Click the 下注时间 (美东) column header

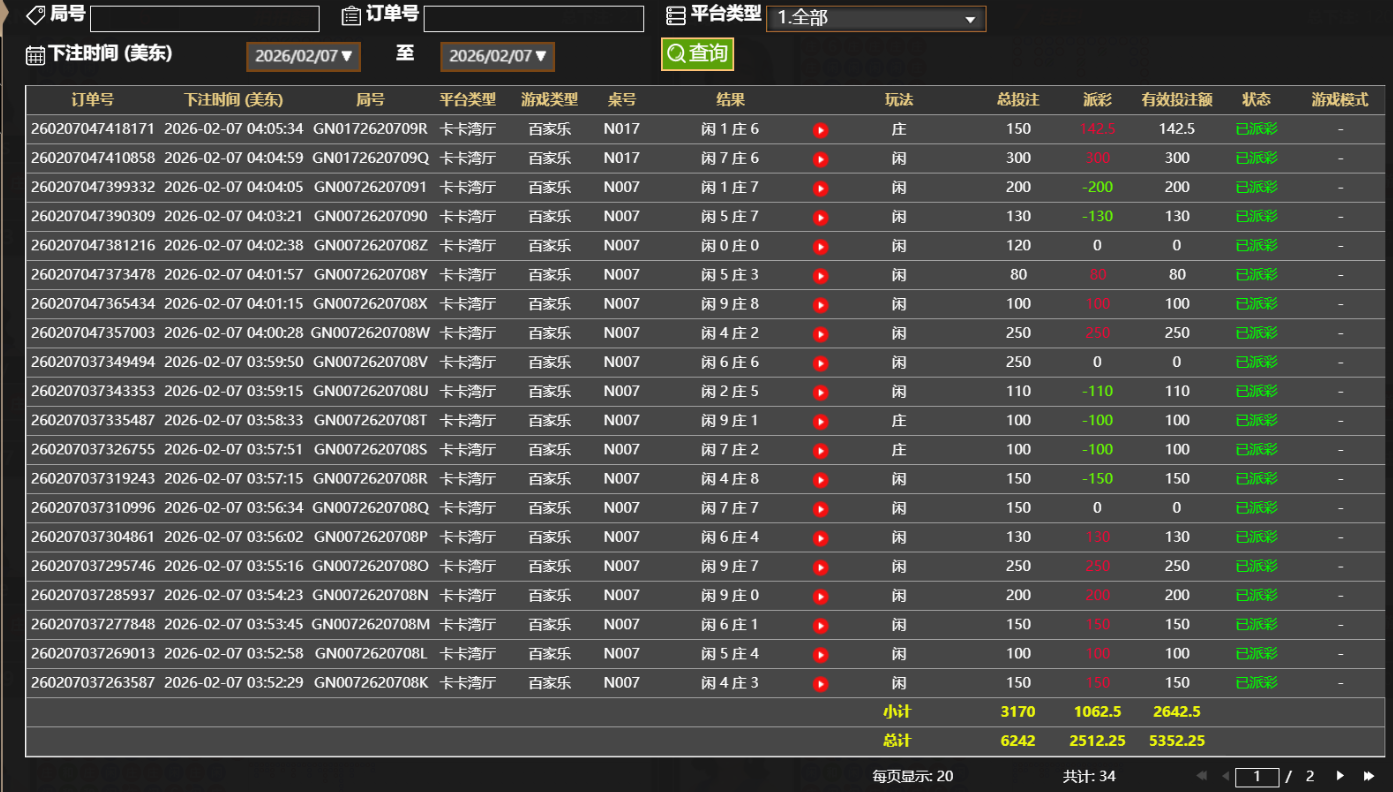click(233, 100)
